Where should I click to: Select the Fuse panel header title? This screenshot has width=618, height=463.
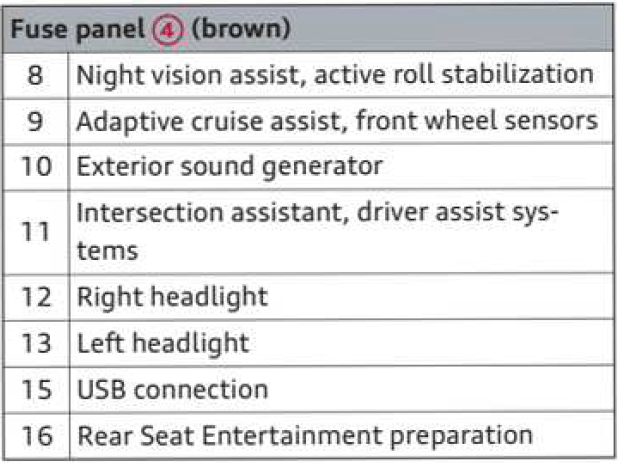pos(150,30)
